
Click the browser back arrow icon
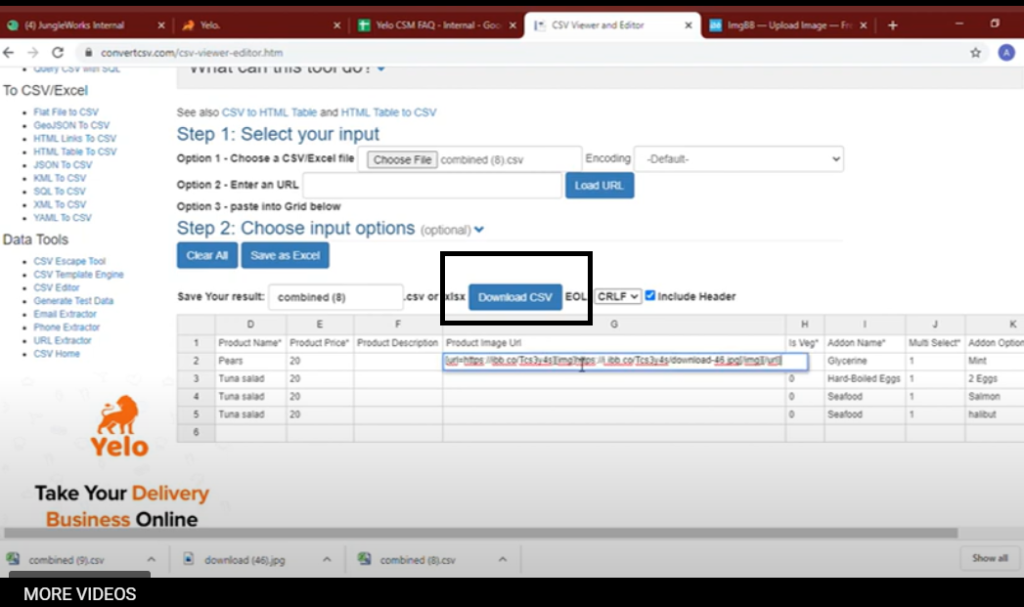pyautogui.click(x=12, y=52)
